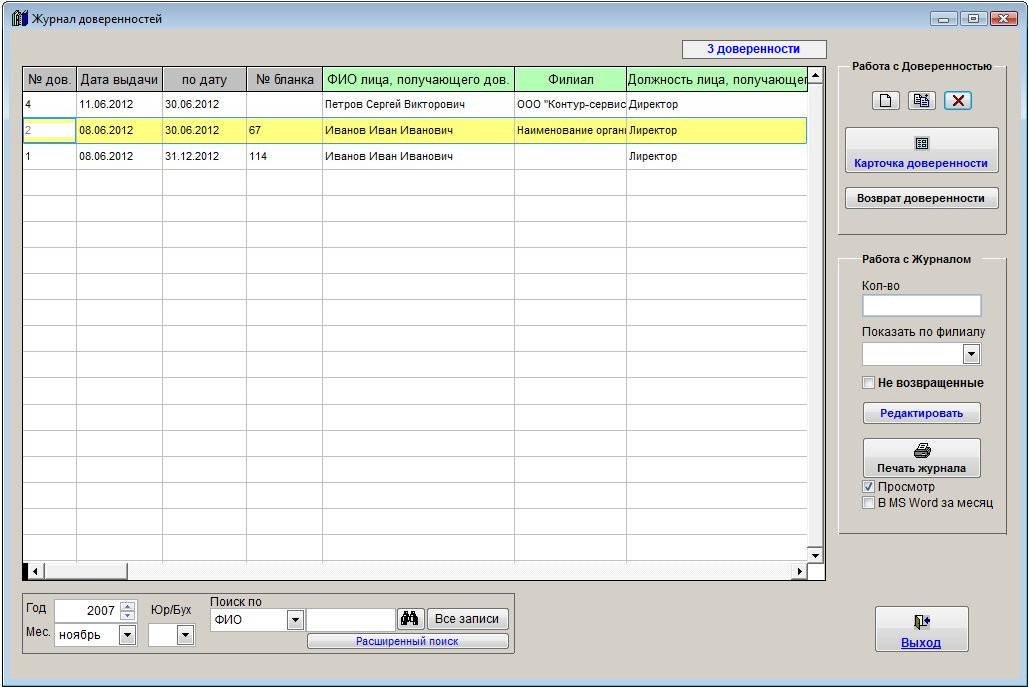The width and height of the screenshot is (1029, 687).
Task: Click date 31.12.2012 cell
Action: pos(204,156)
